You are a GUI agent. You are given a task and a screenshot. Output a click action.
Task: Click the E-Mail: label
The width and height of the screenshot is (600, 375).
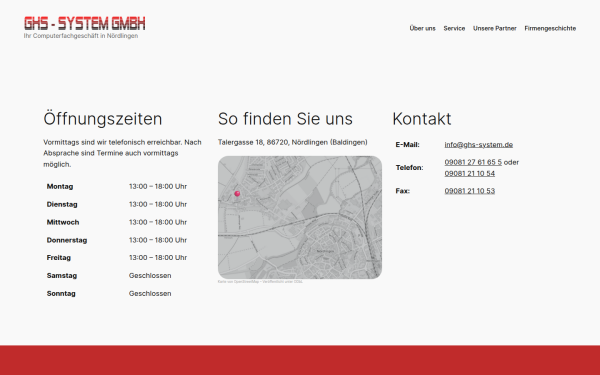408,145
